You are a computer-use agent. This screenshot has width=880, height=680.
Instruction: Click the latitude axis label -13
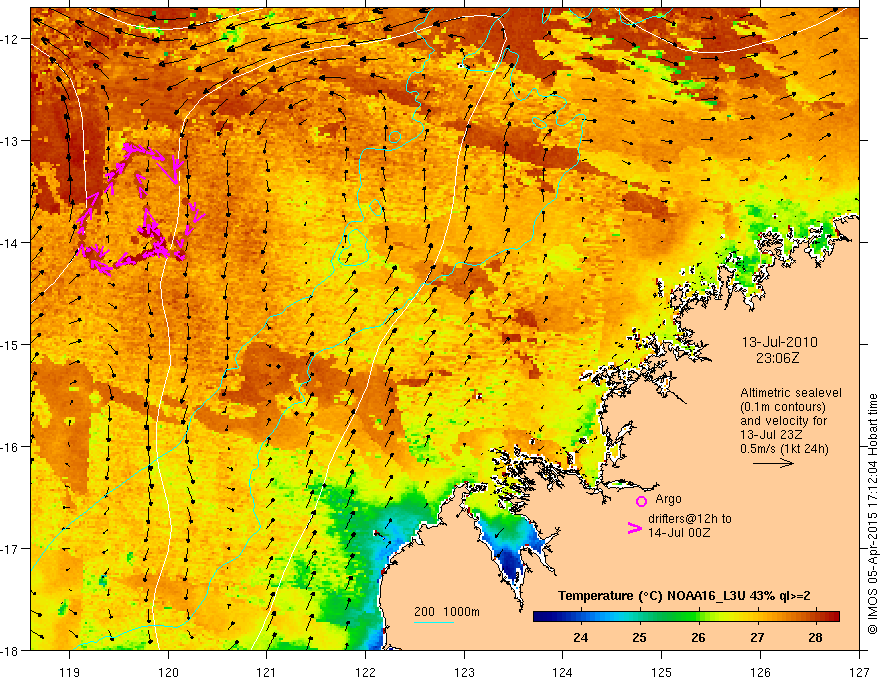10,141
